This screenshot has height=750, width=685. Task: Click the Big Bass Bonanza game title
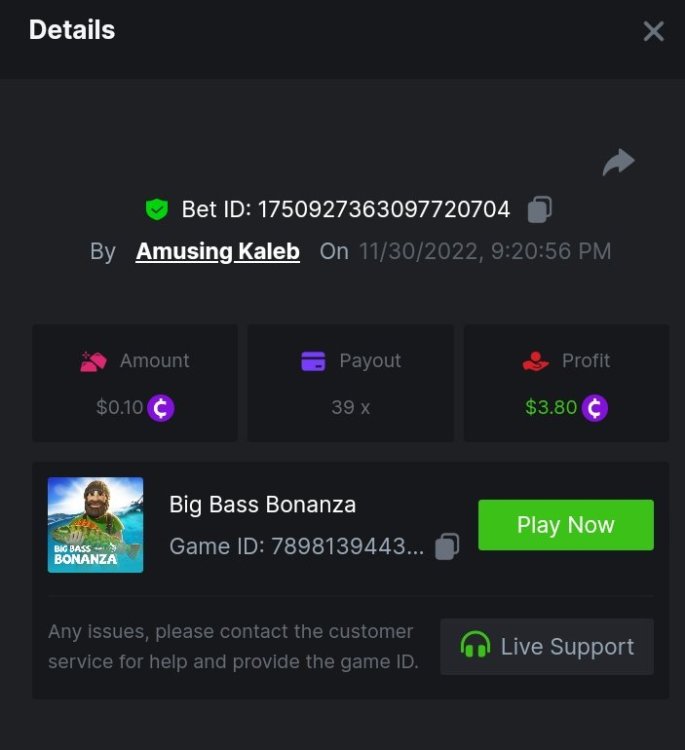coord(262,504)
